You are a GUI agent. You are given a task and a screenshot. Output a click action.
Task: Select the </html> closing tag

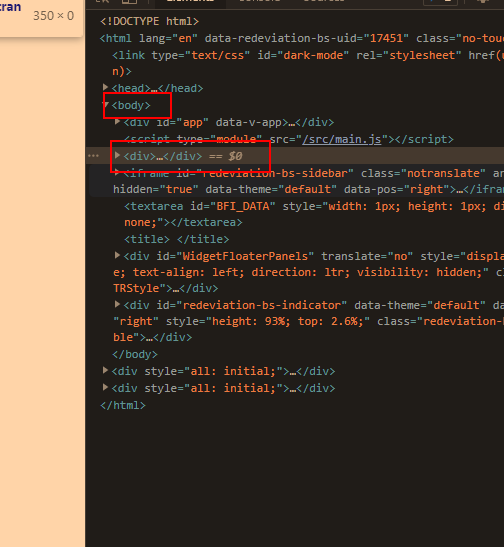(123, 405)
